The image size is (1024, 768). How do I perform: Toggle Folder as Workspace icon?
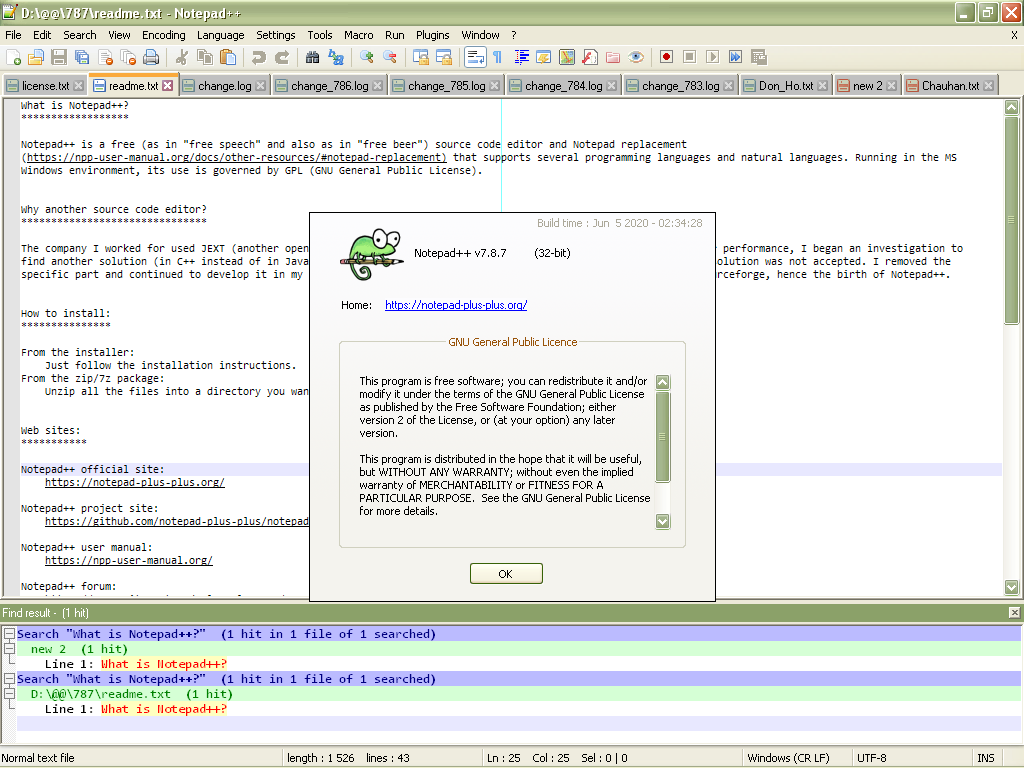tap(613, 57)
